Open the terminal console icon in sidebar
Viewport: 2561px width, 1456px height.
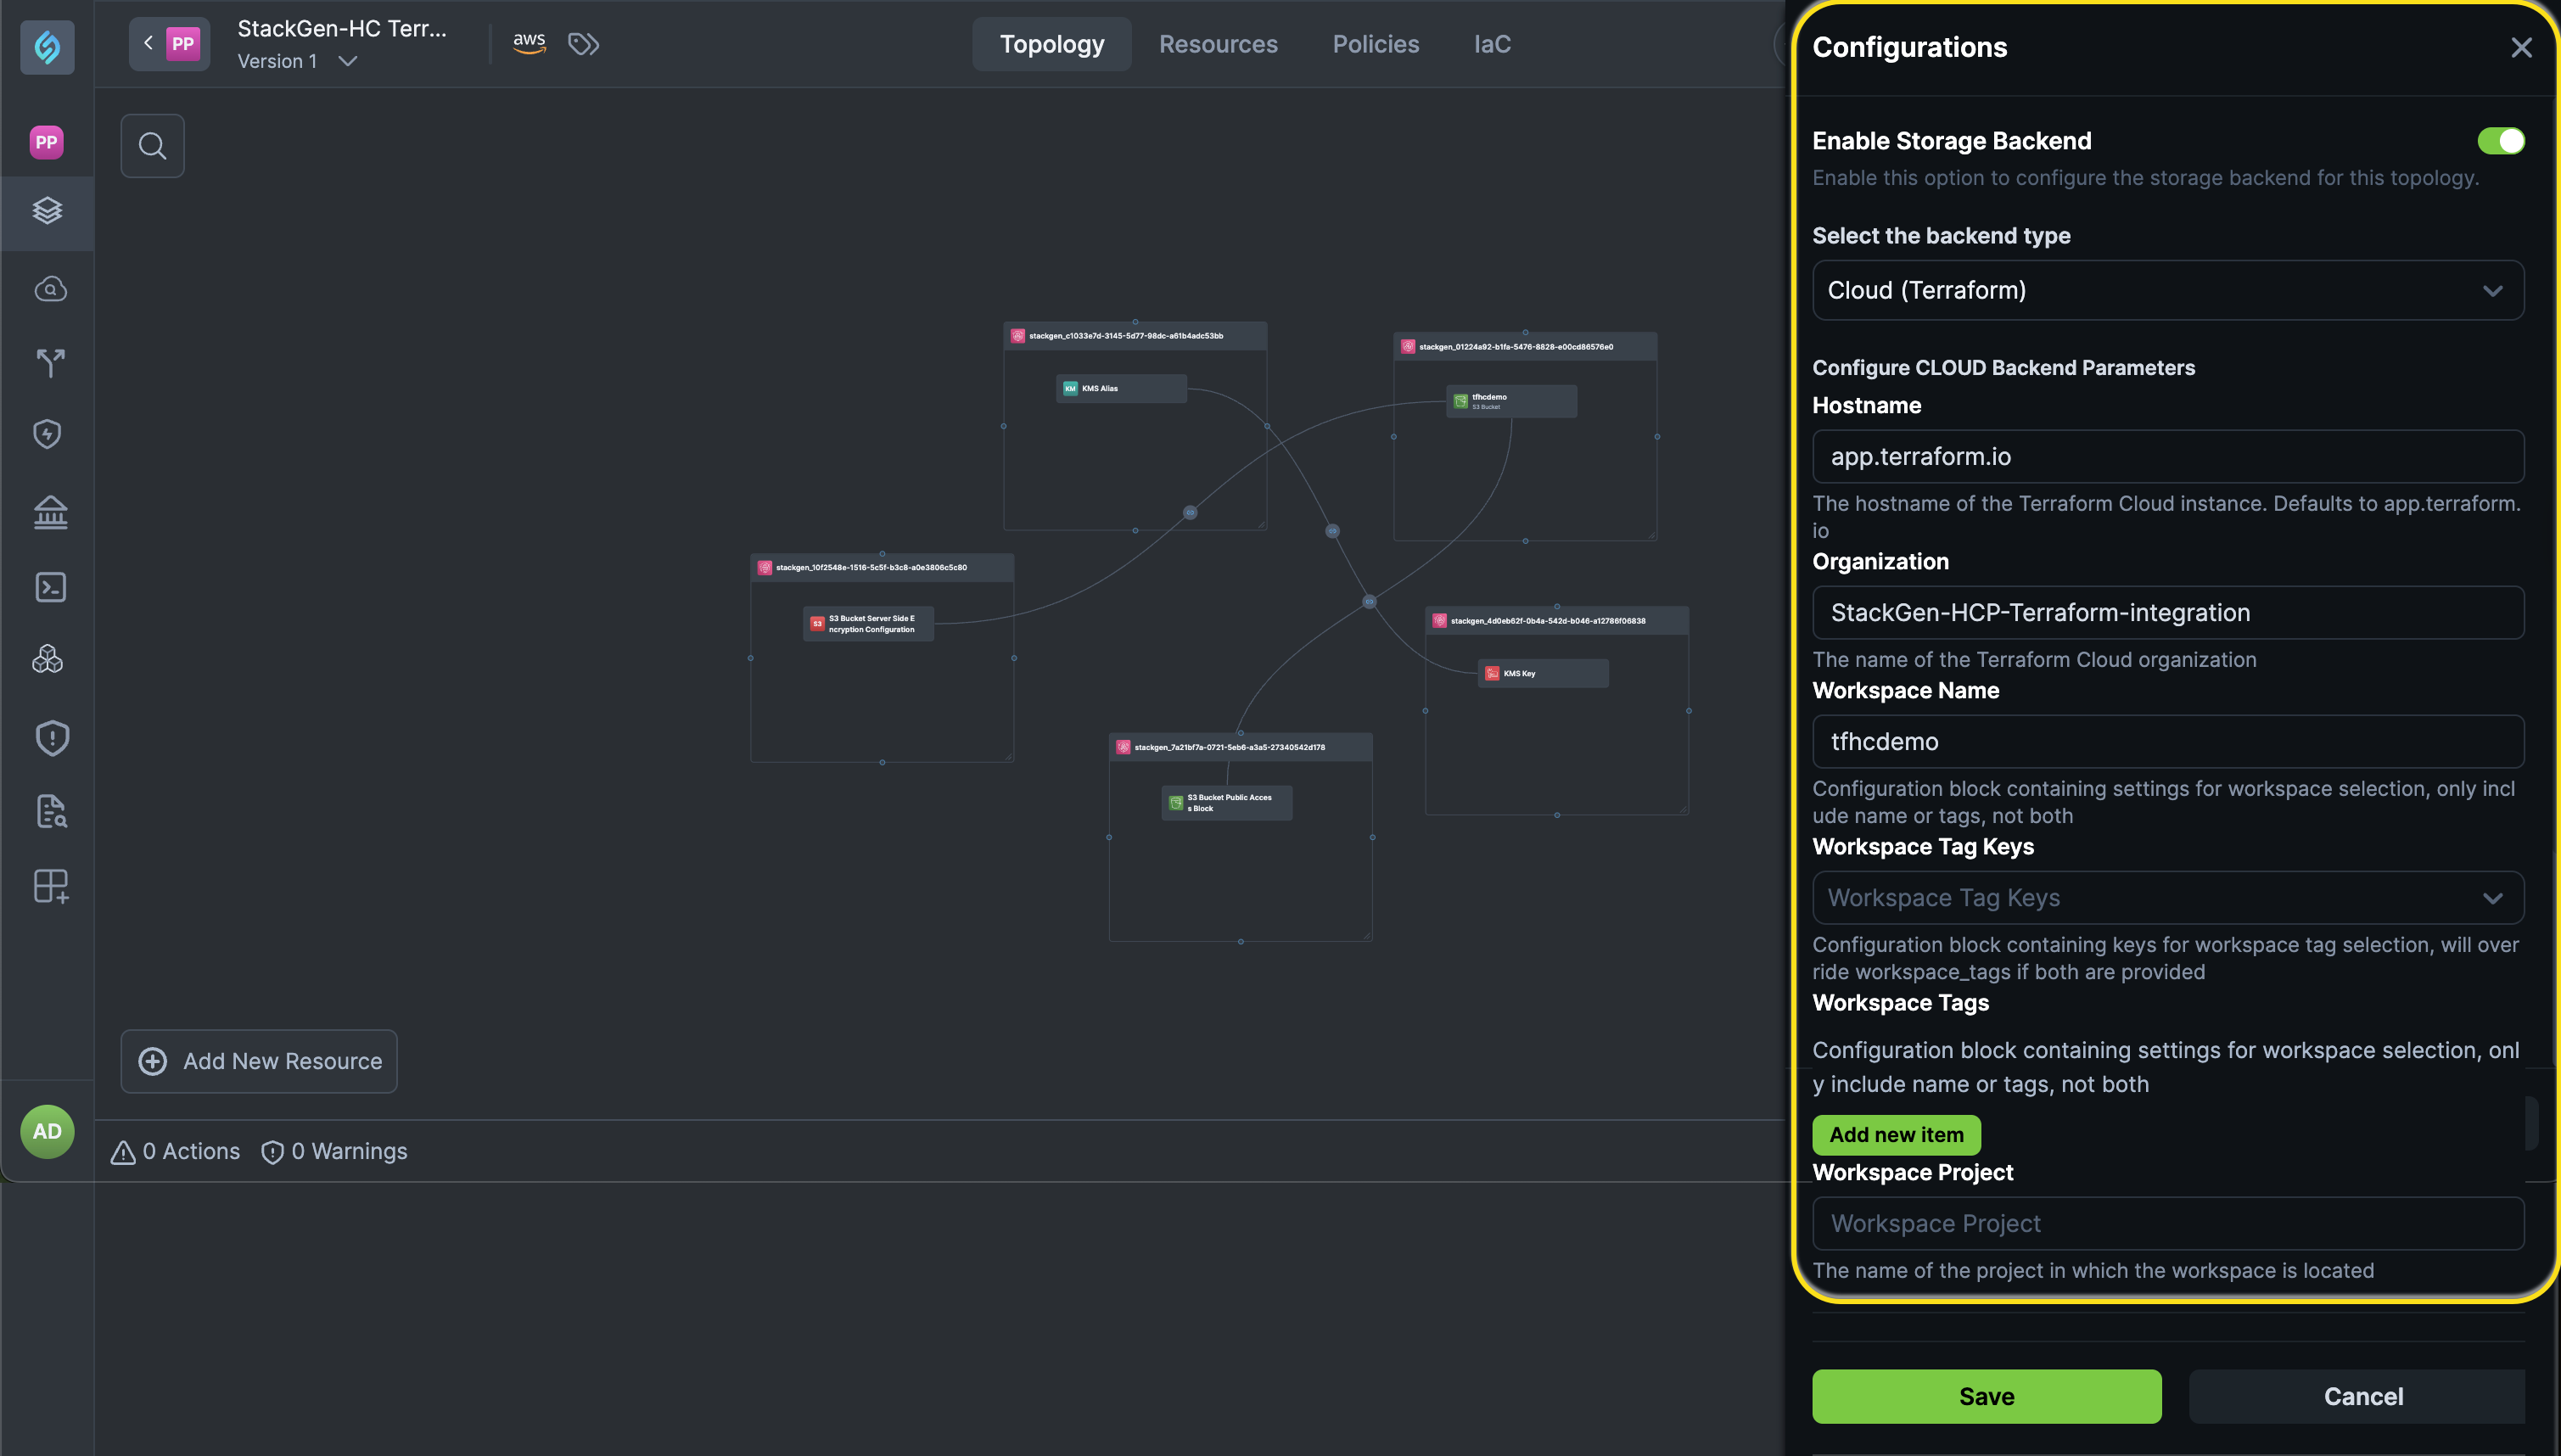click(50, 587)
